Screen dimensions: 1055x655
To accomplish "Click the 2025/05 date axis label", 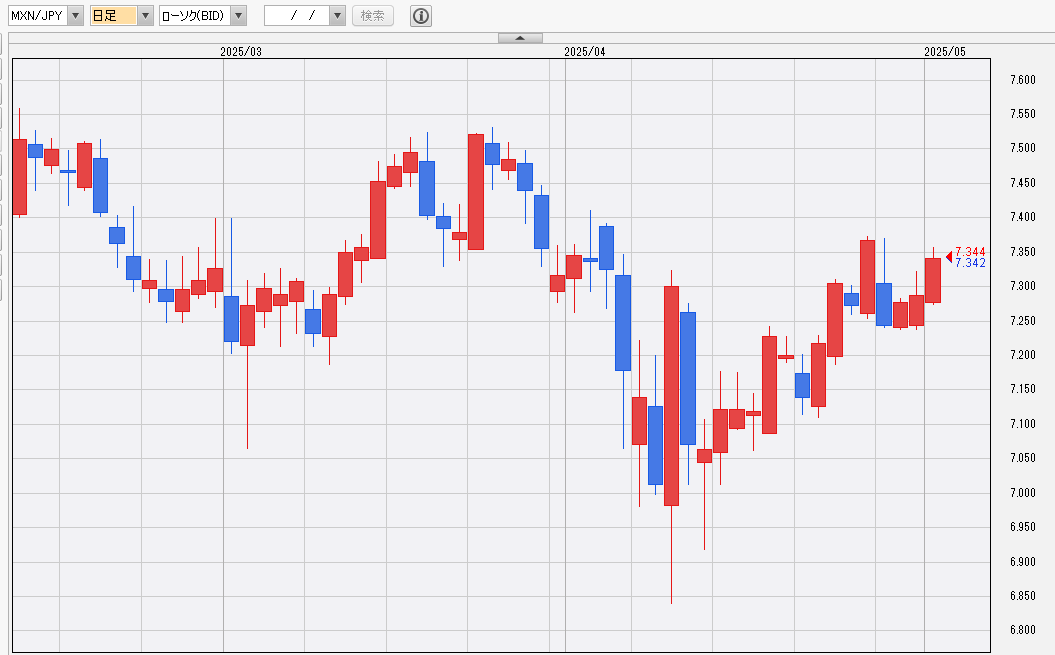I will [x=945, y=51].
